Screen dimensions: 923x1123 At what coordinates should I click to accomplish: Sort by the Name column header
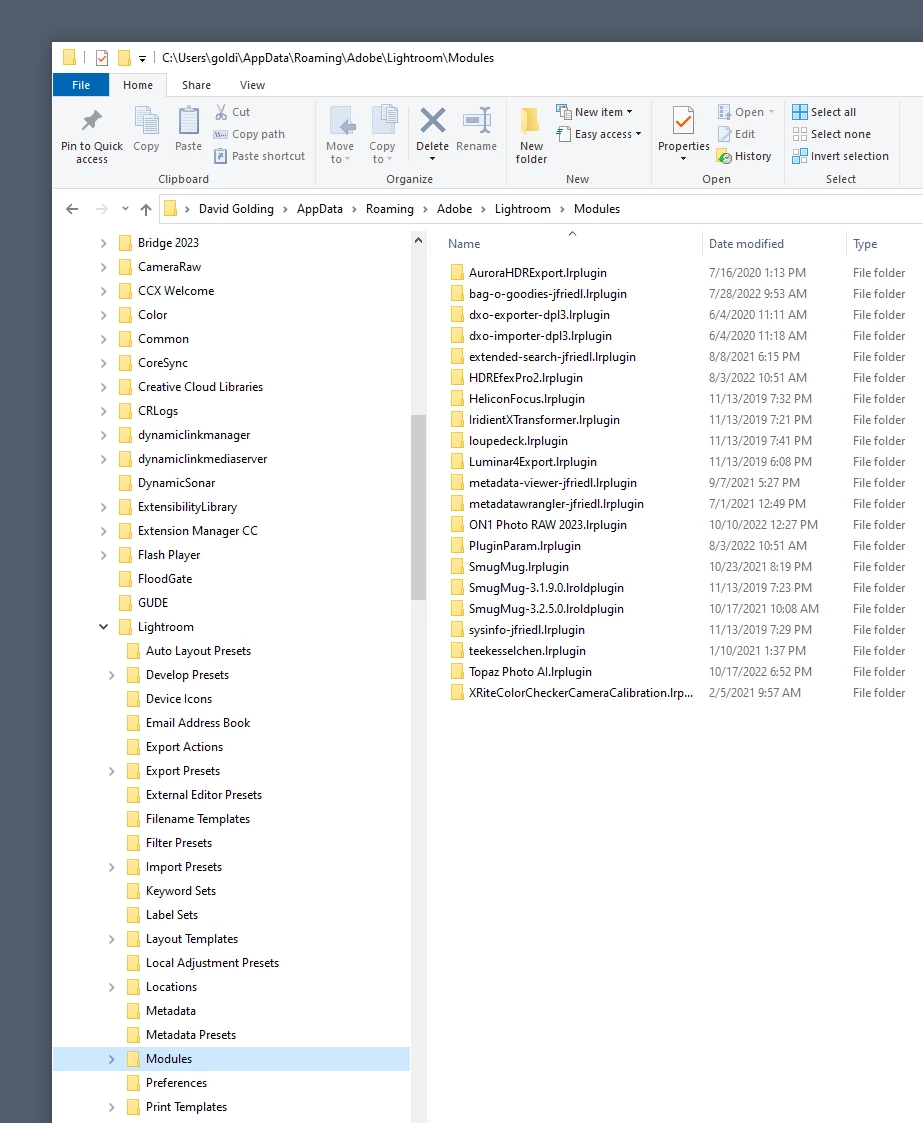pyautogui.click(x=464, y=244)
